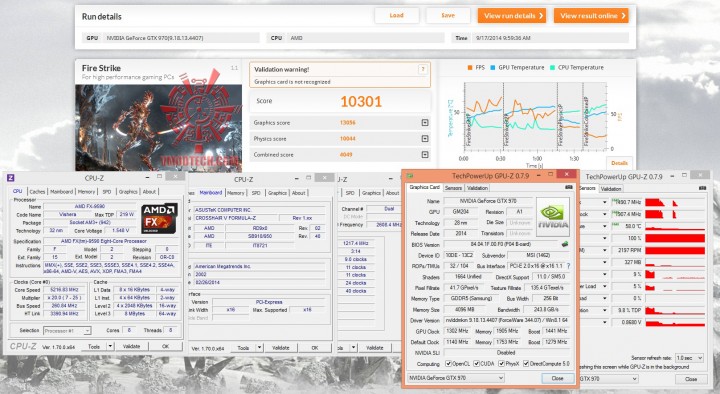This screenshot has height=394, width=720.
Task: Open Memory tab in second CPU-Z window
Action: (236, 193)
